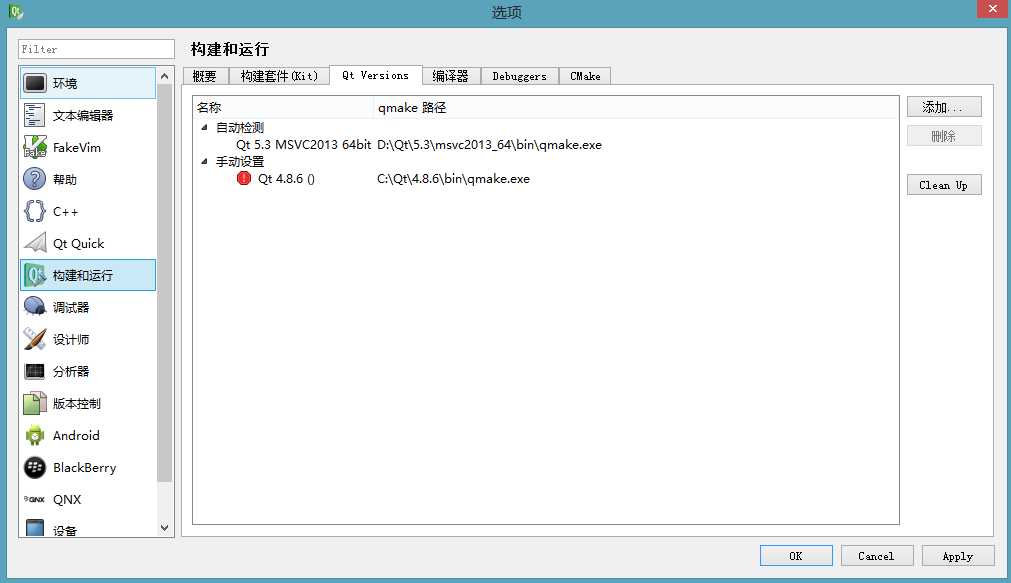Screen dimensions: 1011x583
Task: Click the sidebar scrollbar down arrow
Action: 164,528
